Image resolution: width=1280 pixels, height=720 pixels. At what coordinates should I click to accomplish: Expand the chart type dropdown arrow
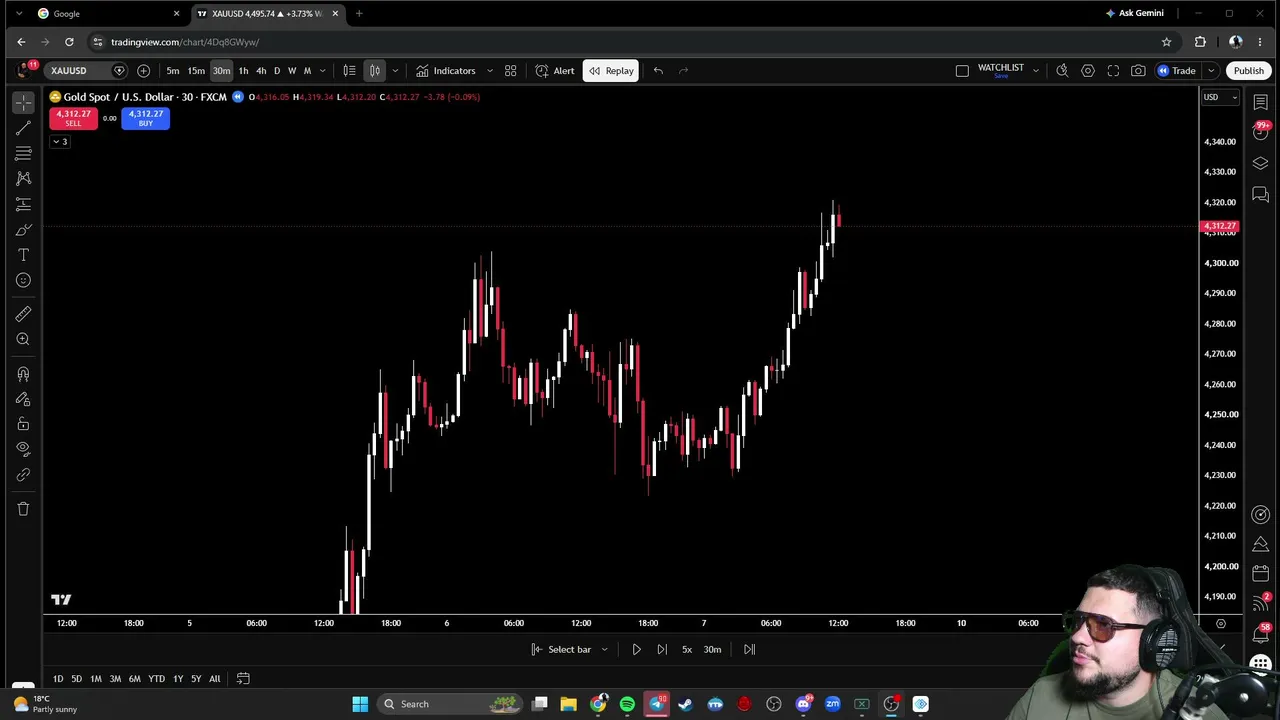click(395, 71)
